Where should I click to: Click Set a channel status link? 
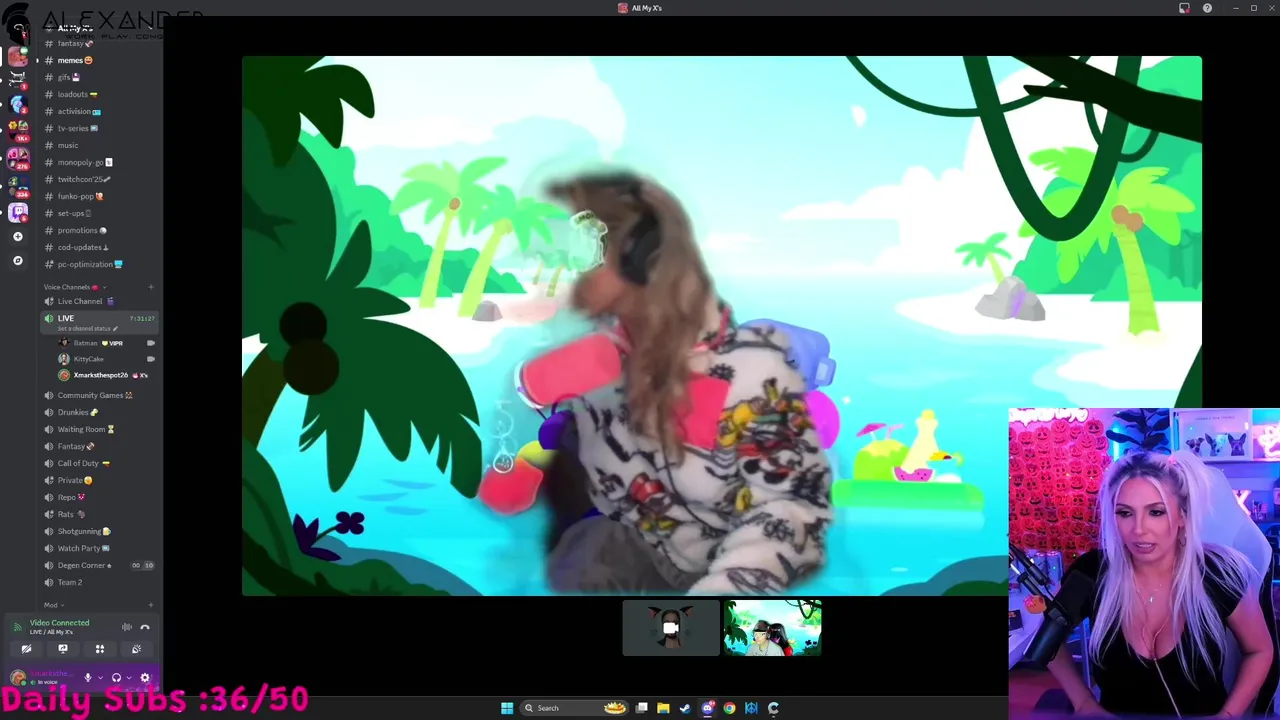tap(88, 329)
